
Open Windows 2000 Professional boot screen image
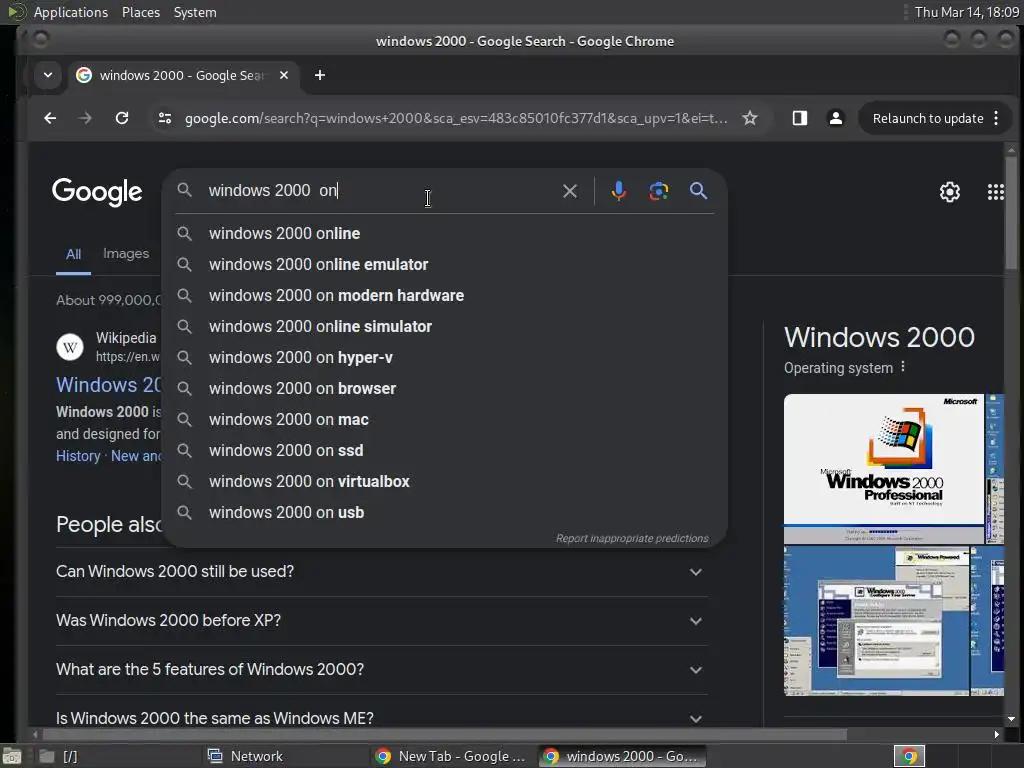pyautogui.click(x=884, y=468)
